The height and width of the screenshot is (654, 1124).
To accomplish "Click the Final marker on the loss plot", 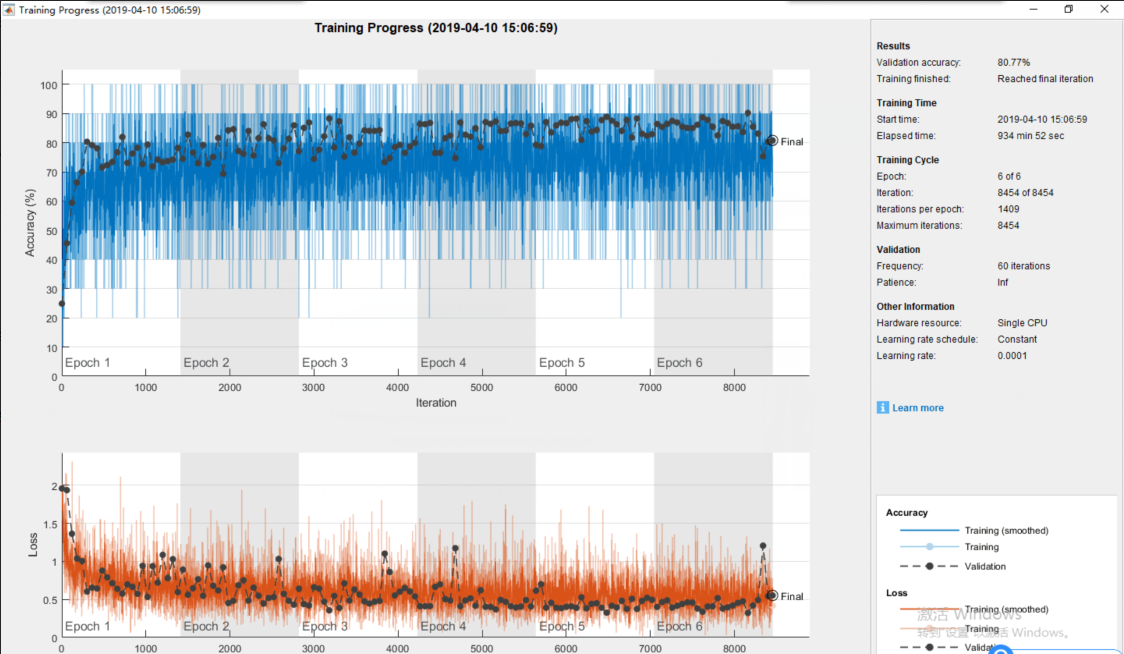I will pos(771,595).
